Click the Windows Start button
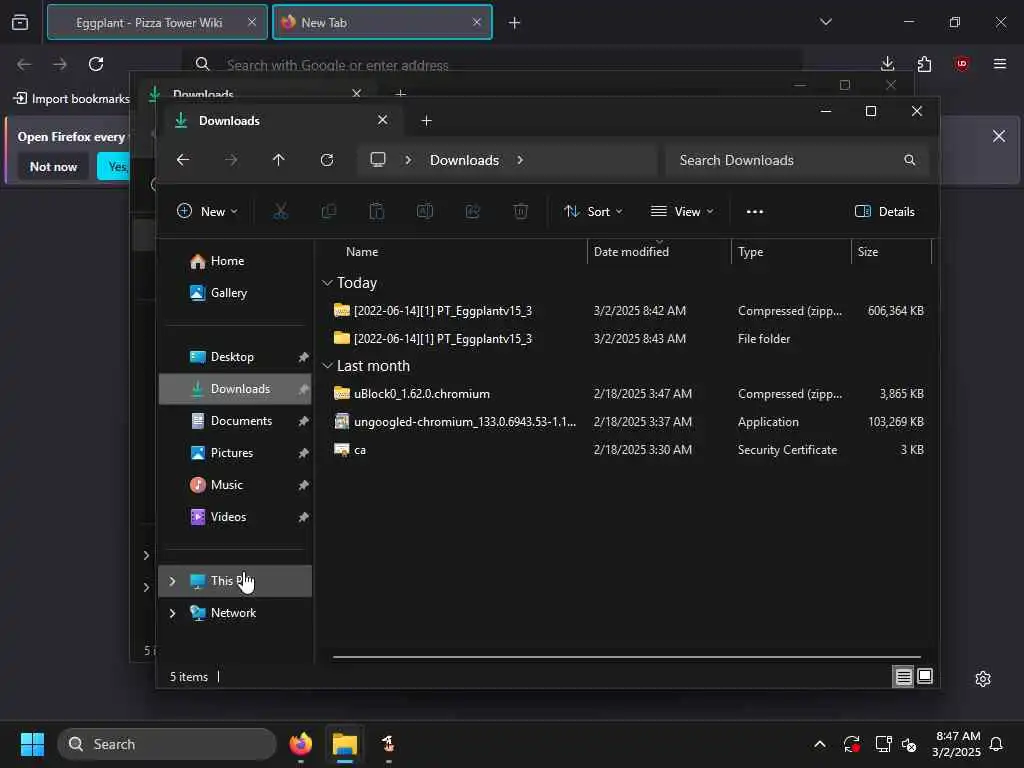1024x768 pixels. [x=32, y=744]
